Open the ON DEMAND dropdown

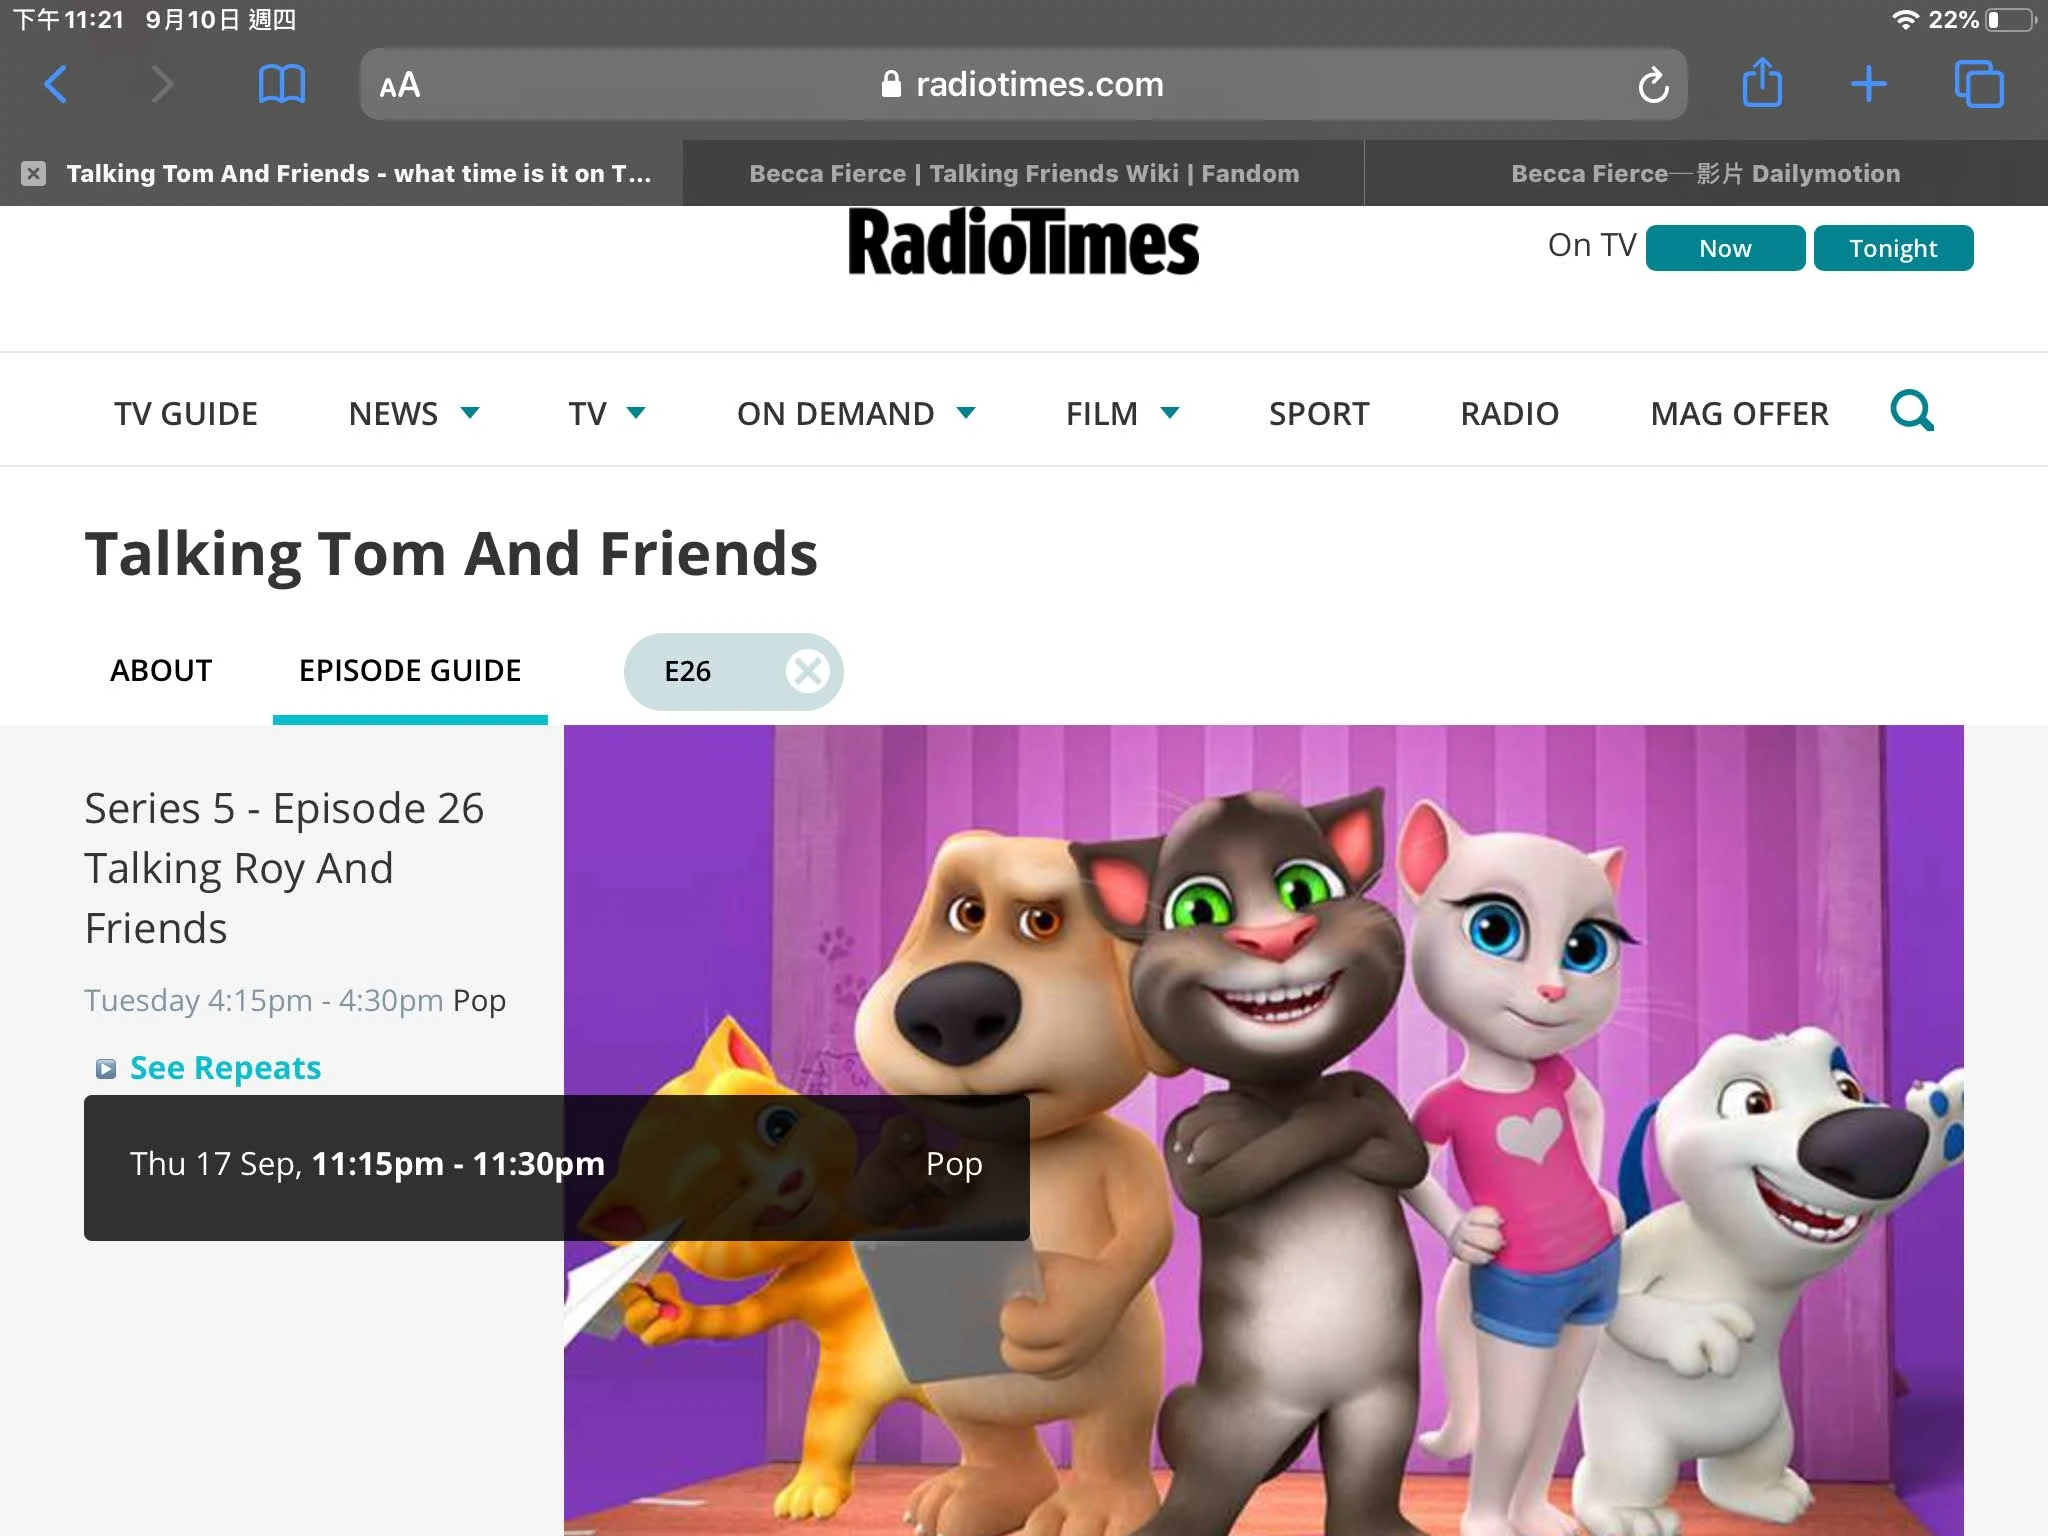click(x=856, y=413)
